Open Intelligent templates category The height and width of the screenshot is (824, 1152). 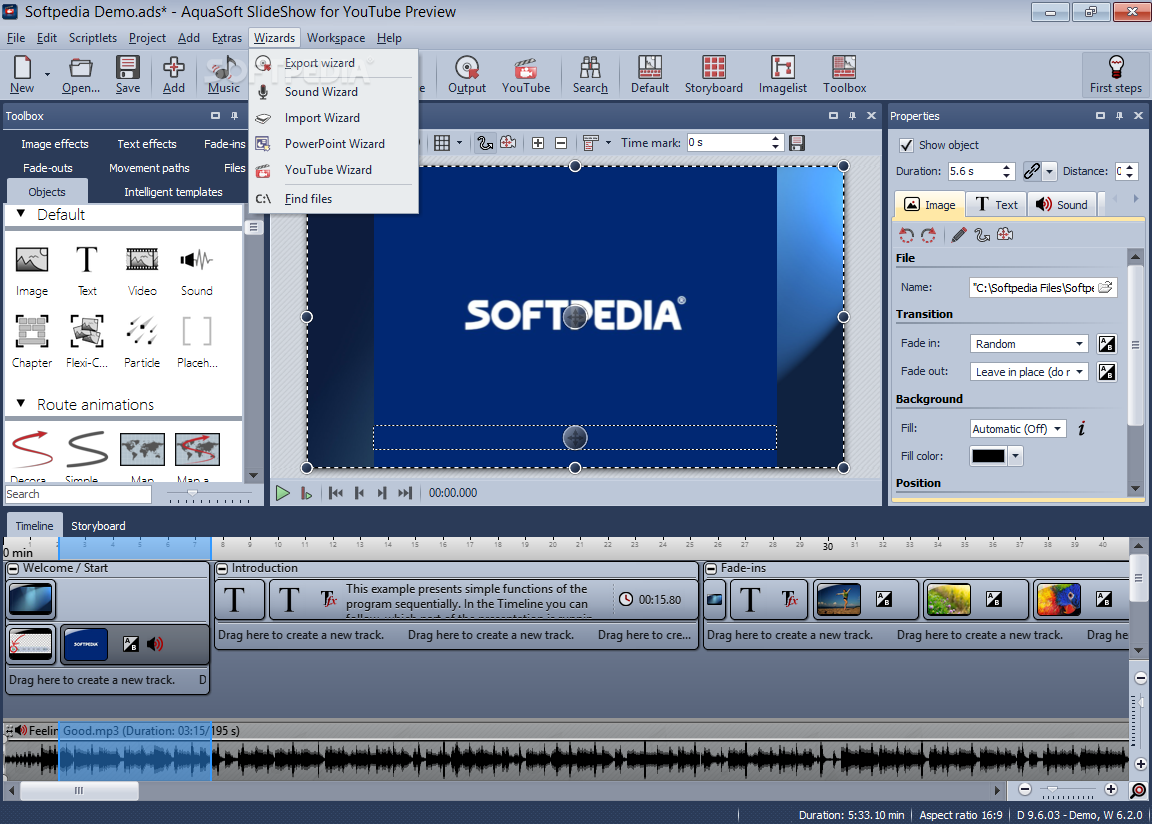[173, 192]
